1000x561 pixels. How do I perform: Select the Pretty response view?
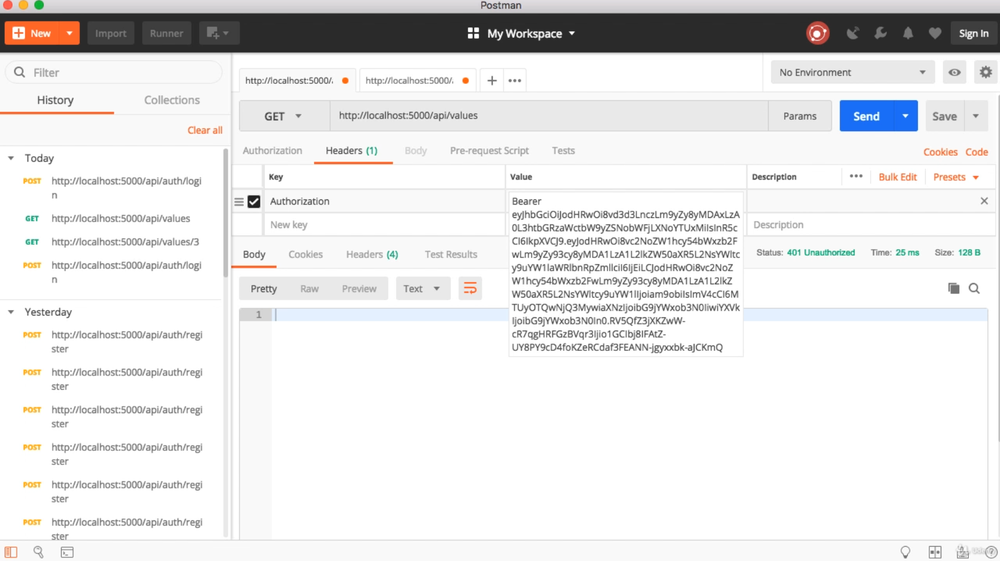click(x=263, y=289)
